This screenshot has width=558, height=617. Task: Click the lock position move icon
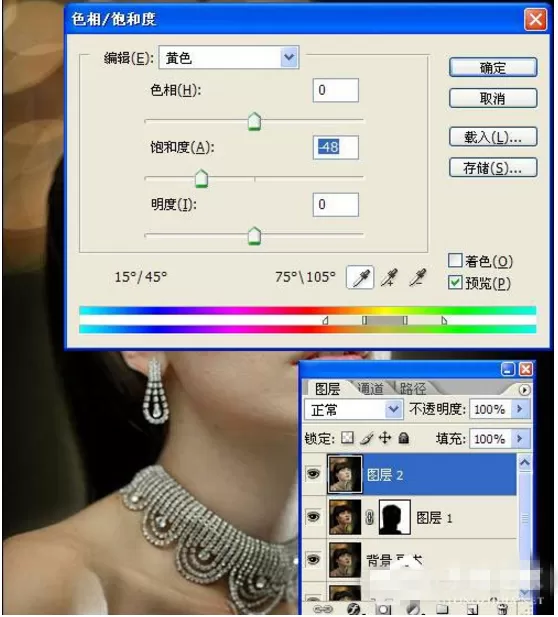pyautogui.click(x=385, y=438)
